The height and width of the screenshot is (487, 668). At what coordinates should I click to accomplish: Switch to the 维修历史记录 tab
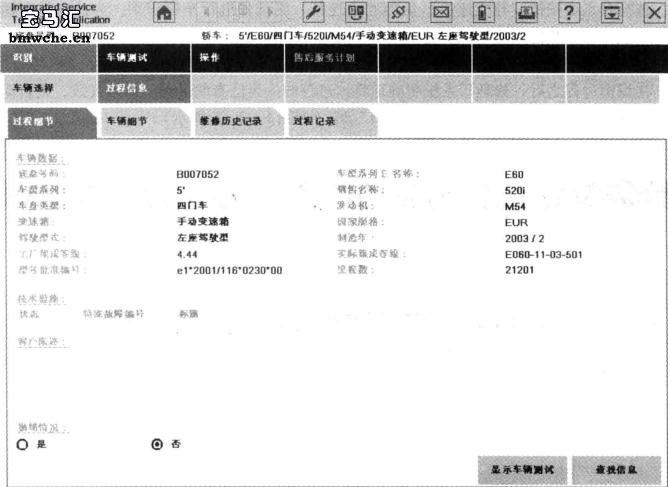click(239, 122)
